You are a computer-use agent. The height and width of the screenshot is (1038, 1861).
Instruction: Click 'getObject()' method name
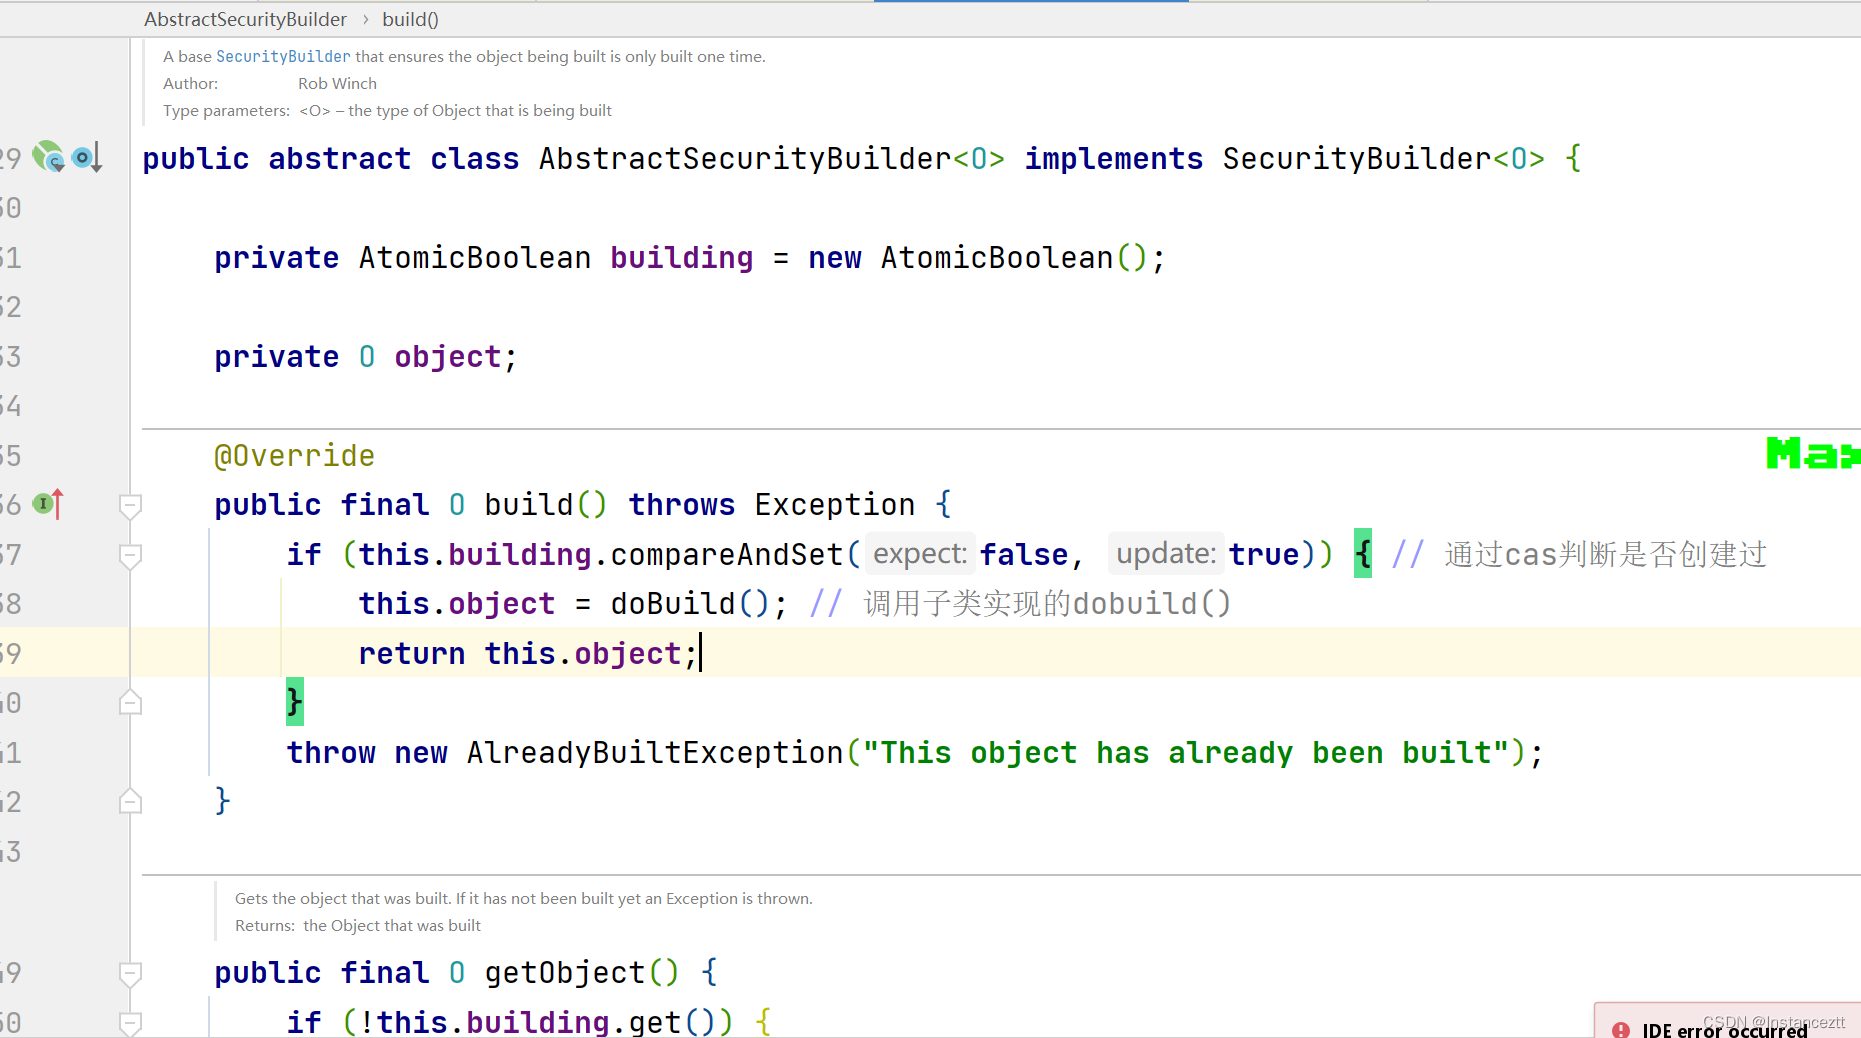(x=582, y=973)
